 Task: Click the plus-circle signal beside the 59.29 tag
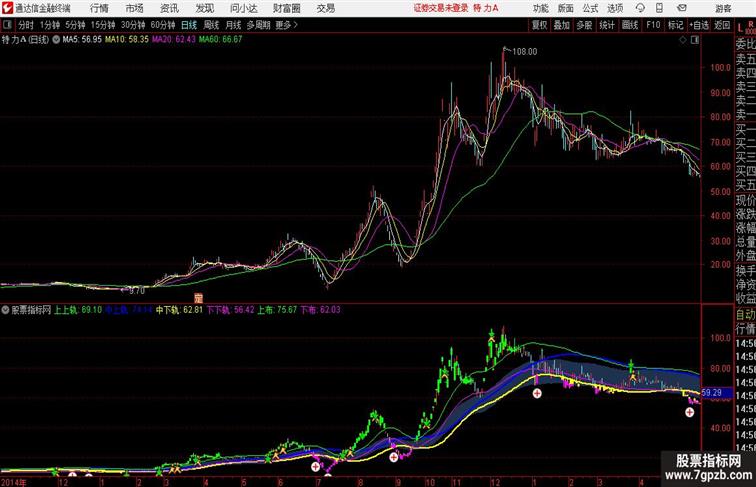coord(689,412)
